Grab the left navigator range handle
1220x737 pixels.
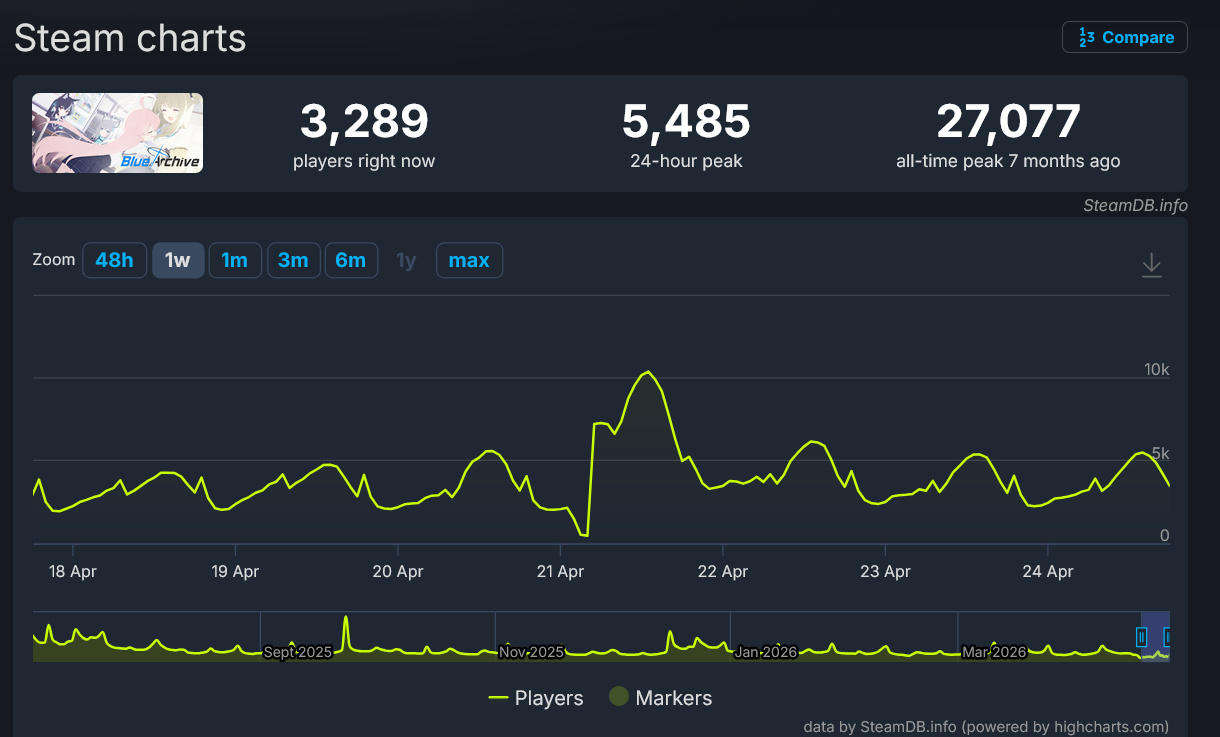click(x=1142, y=637)
